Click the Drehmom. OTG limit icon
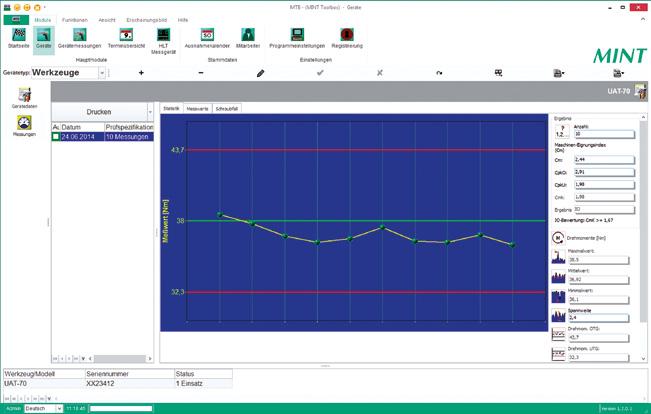Image resolution: width=651 pixels, height=414 pixels. pyautogui.click(x=558, y=335)
